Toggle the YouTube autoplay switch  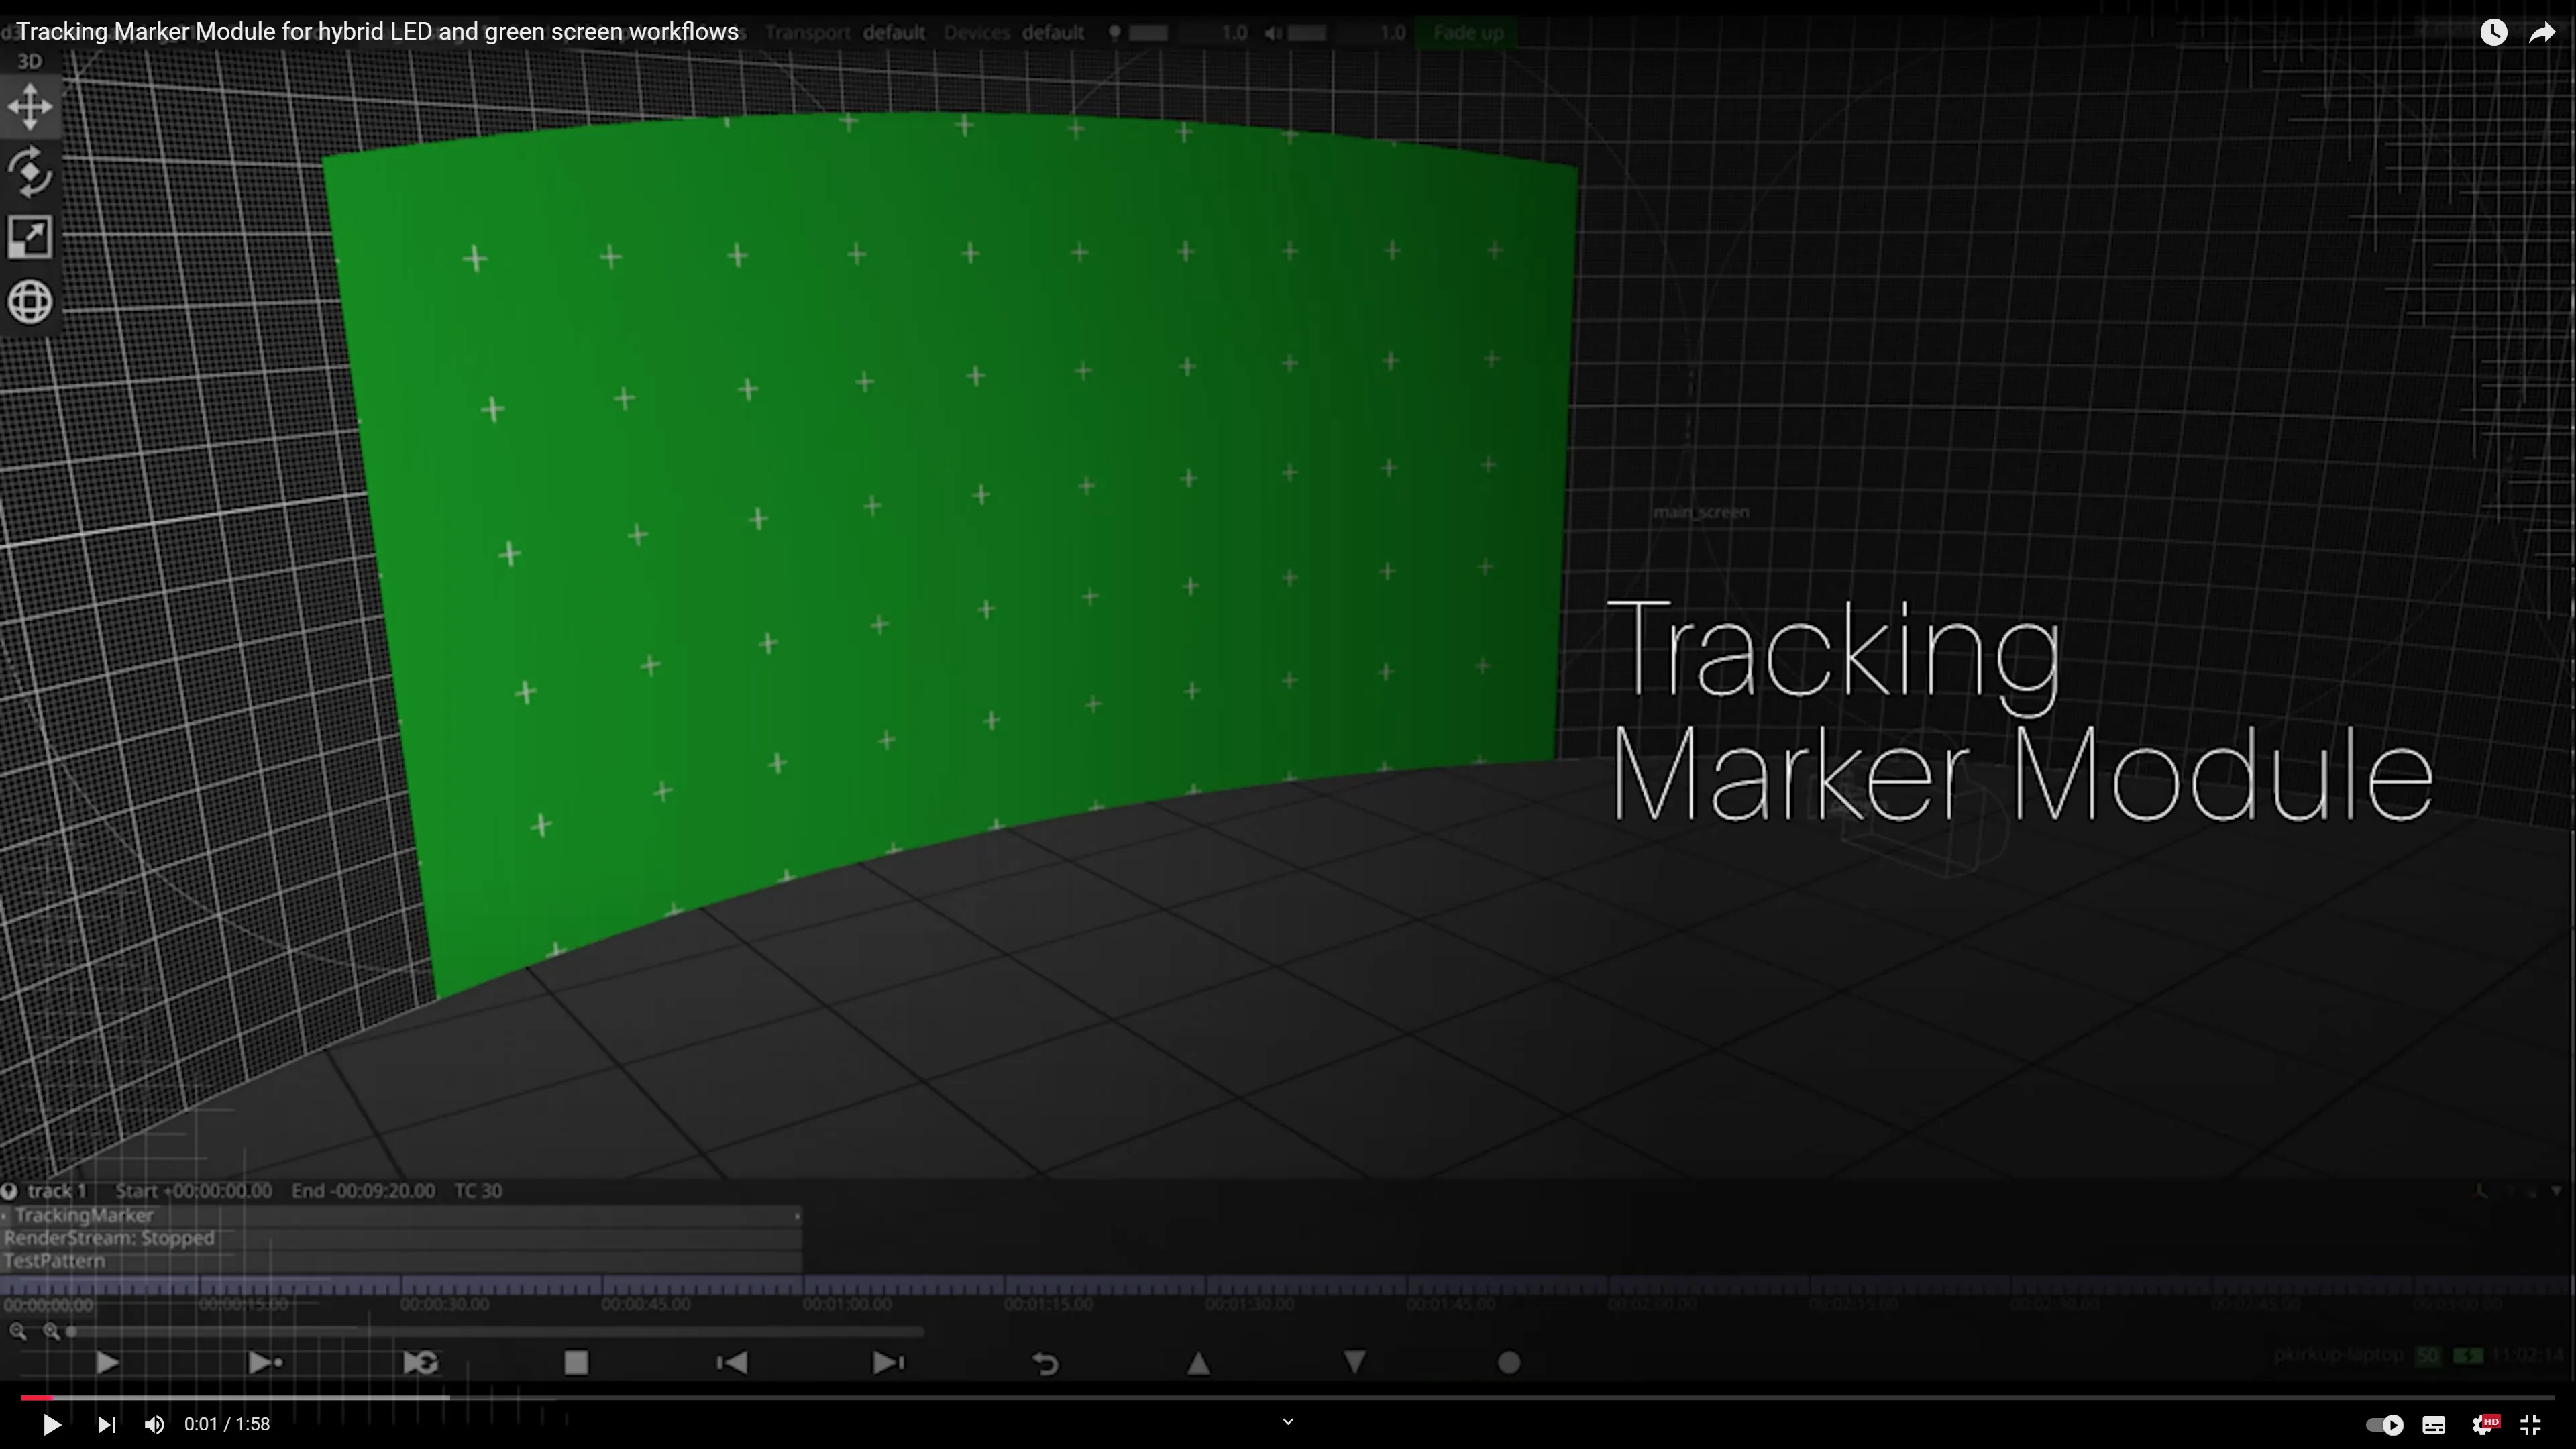[2385, 1424]
